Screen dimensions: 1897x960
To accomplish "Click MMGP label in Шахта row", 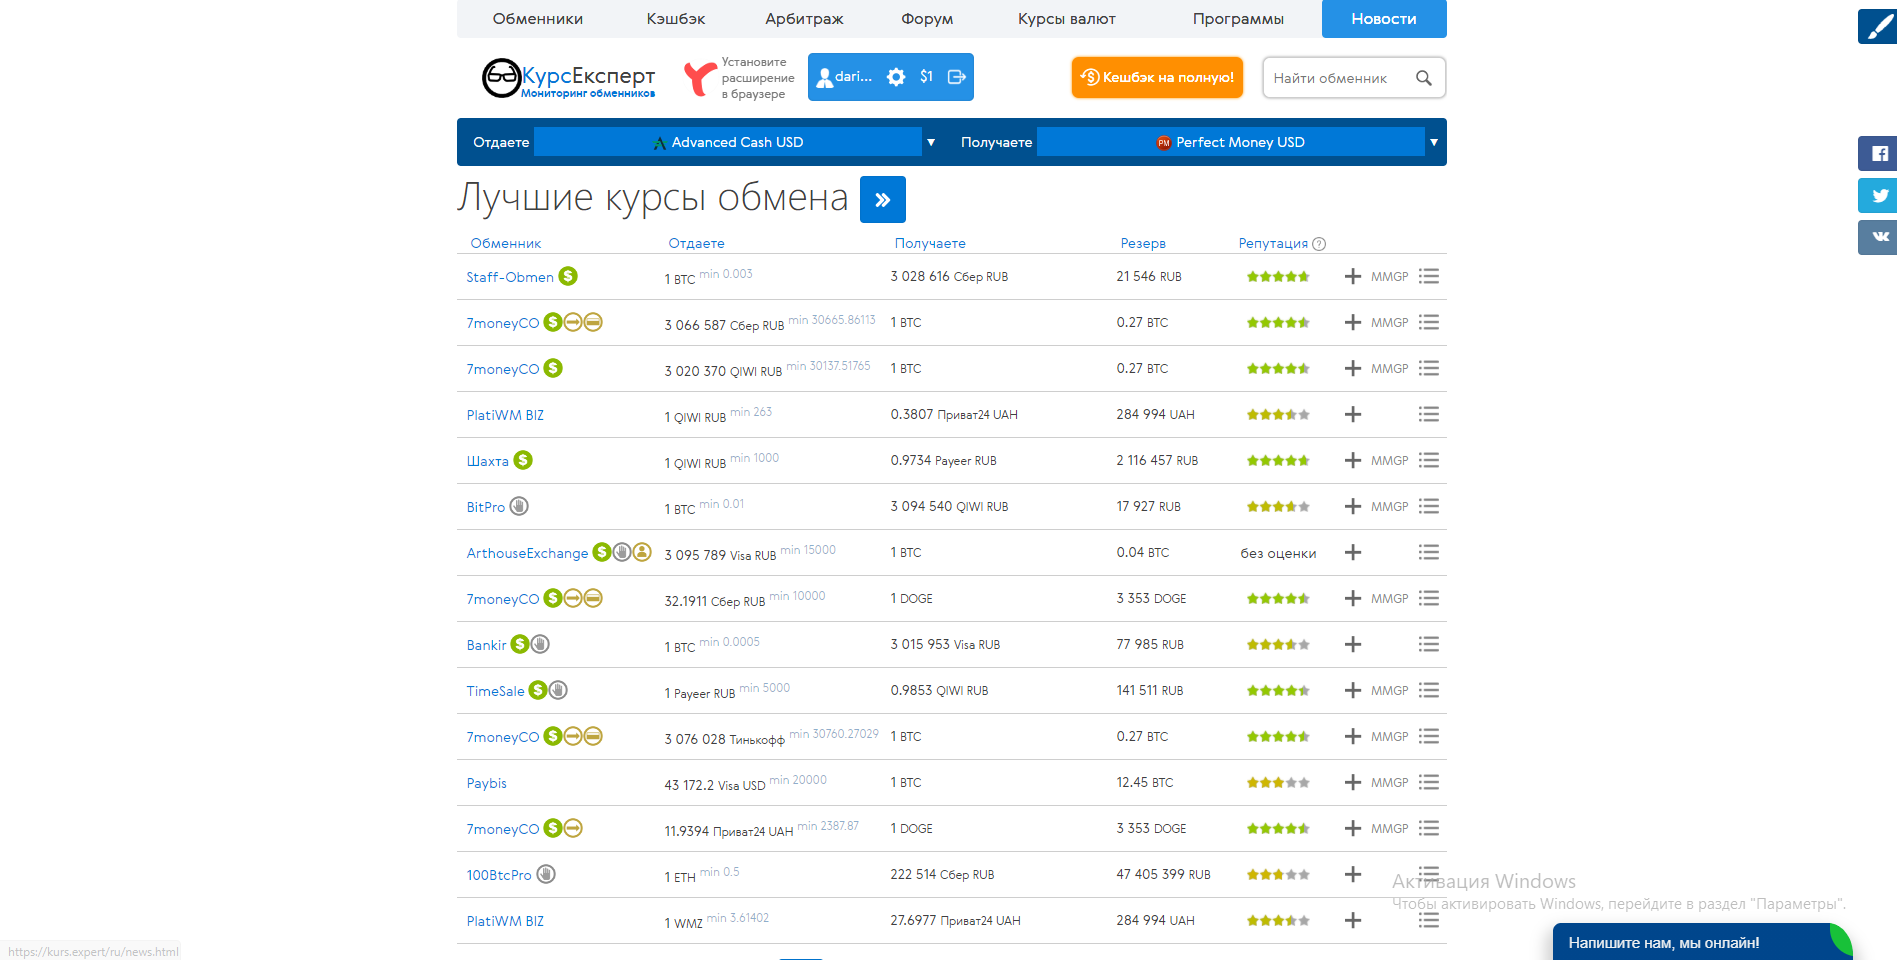I will (x=1389, y=461).
